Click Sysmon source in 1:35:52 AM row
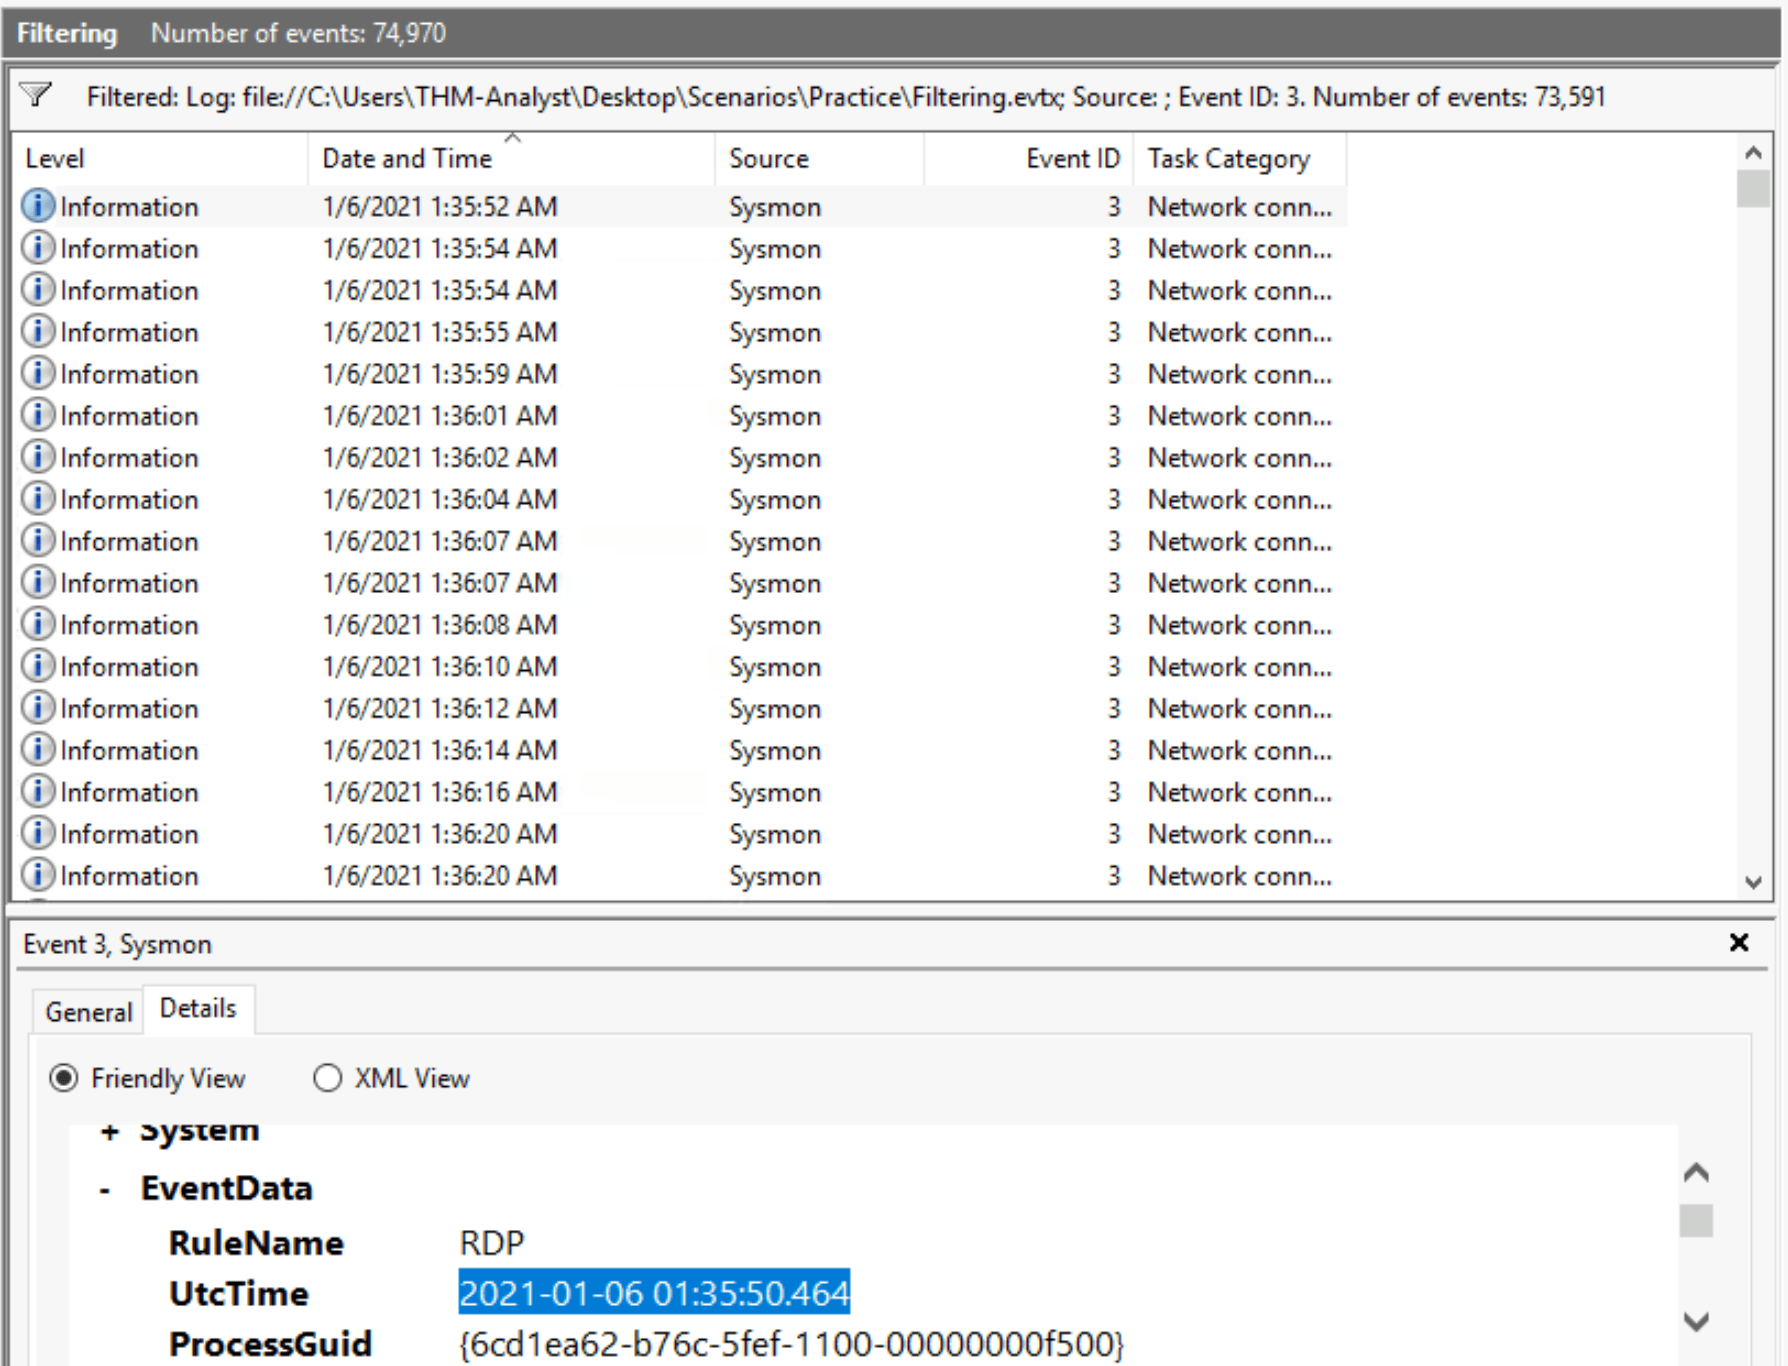 [775, 207]
